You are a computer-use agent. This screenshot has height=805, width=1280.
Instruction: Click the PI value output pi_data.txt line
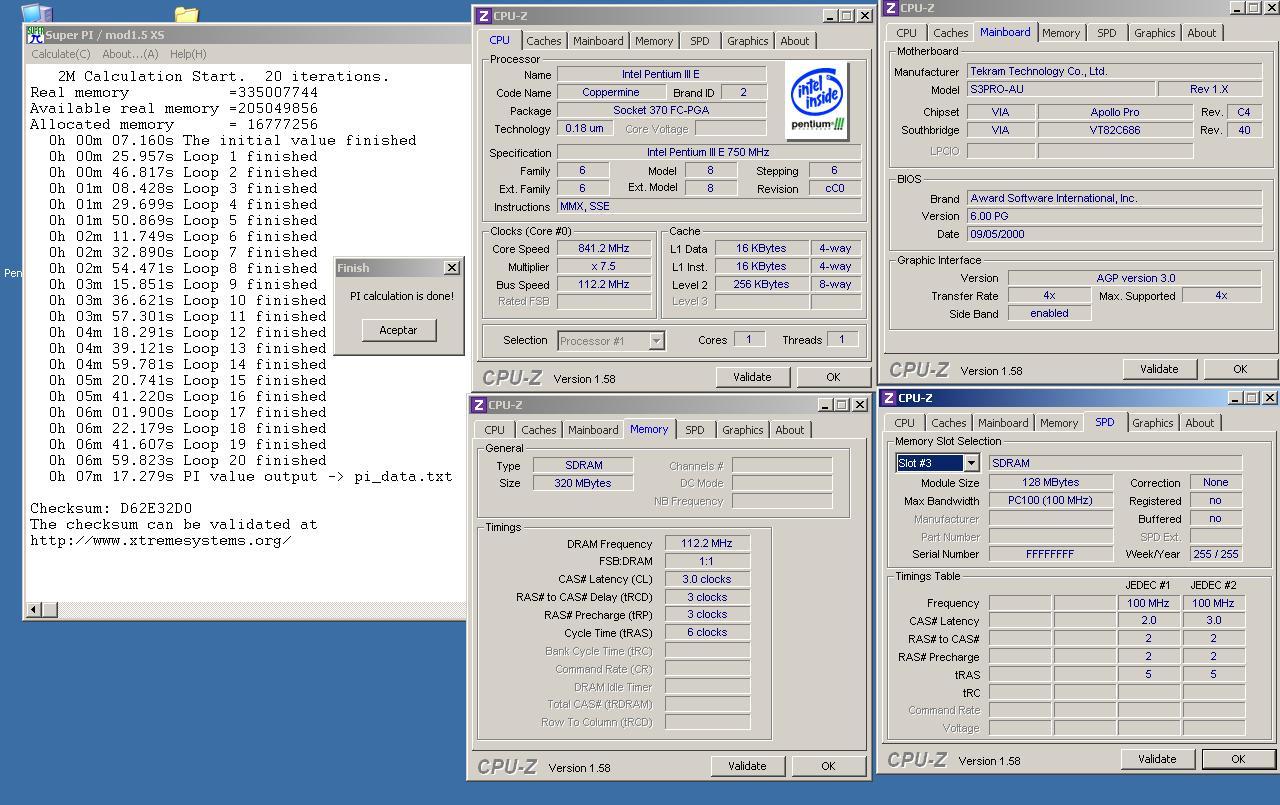[x=251, y=476]
